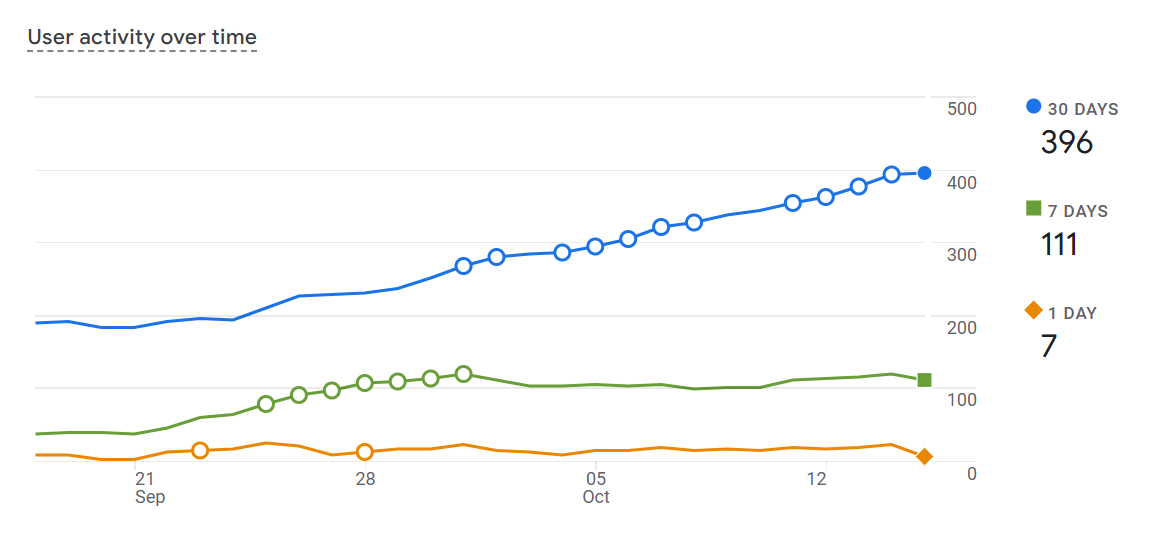Click the hollow blue marker above 05 Oct
Image resolution: width=1149 pixels, height=541 pixels.
[x=595, y=246]
